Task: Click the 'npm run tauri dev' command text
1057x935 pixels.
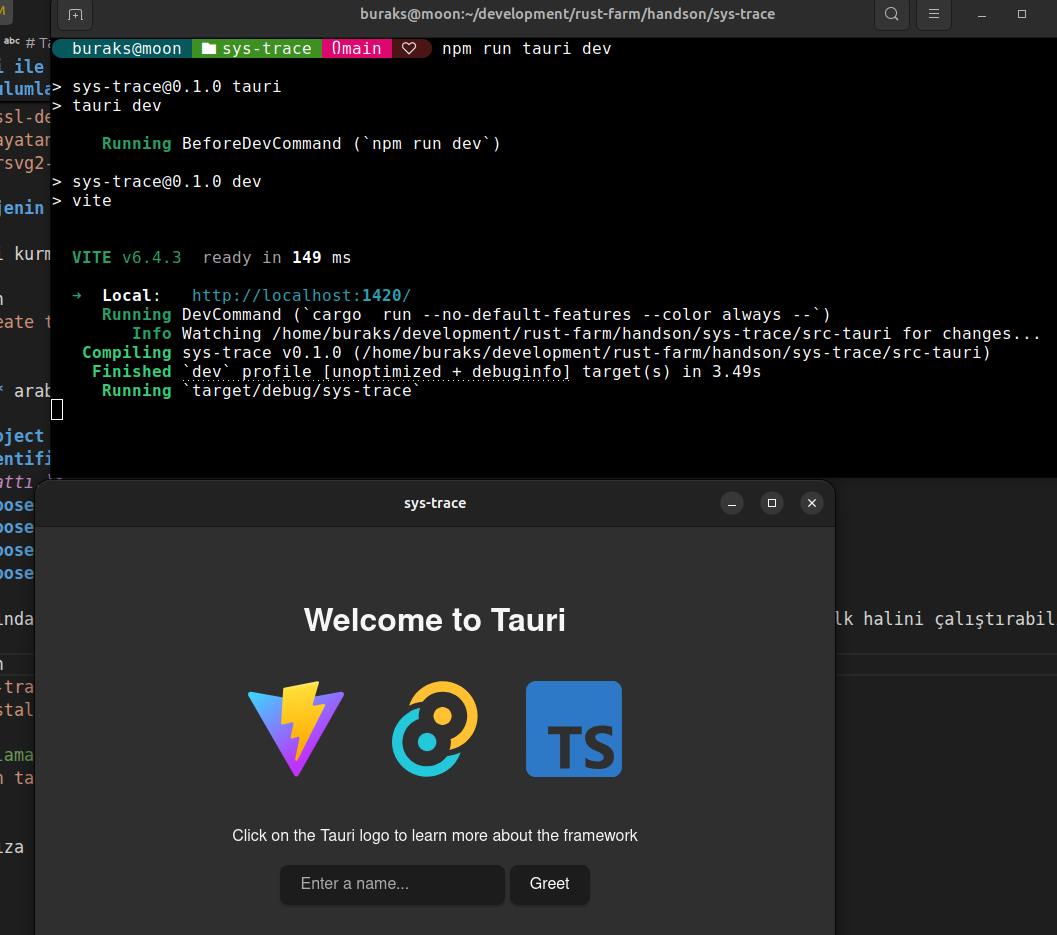Action: (526, 49)
